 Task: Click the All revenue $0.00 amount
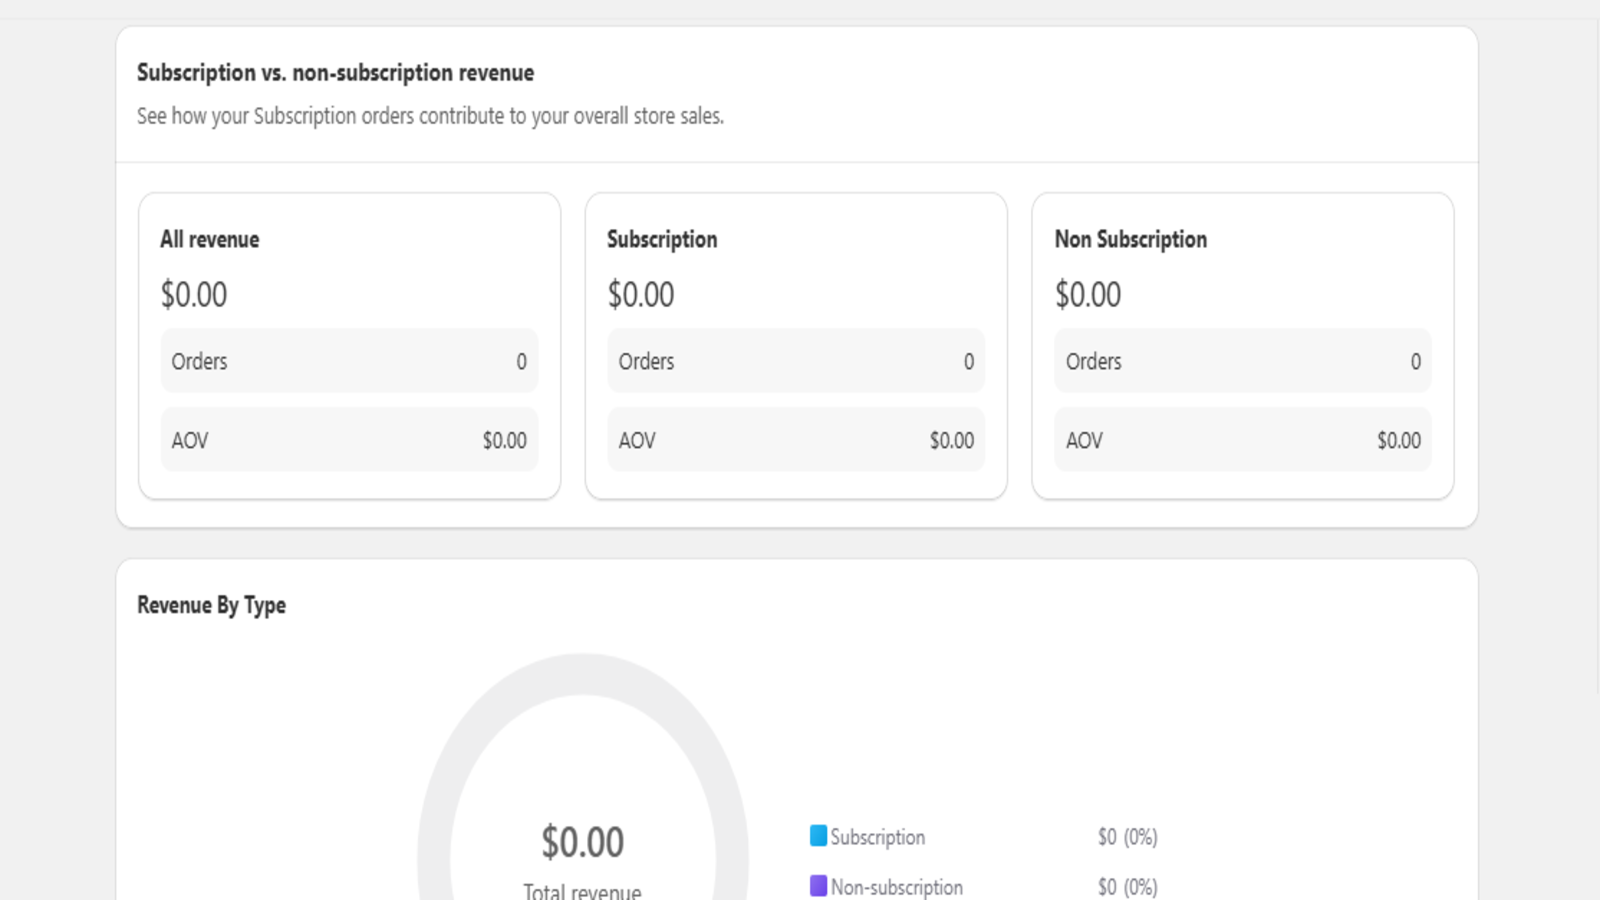pos(194,295)
